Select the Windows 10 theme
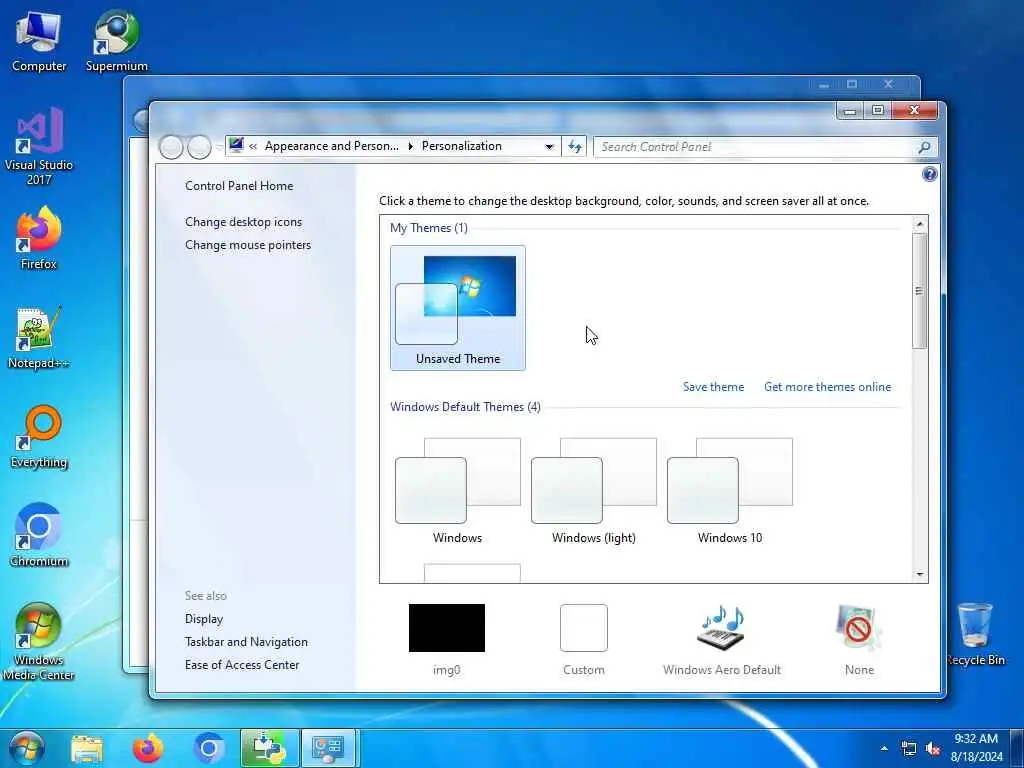This screenshot has width=1024, height=768. [729, 491]
